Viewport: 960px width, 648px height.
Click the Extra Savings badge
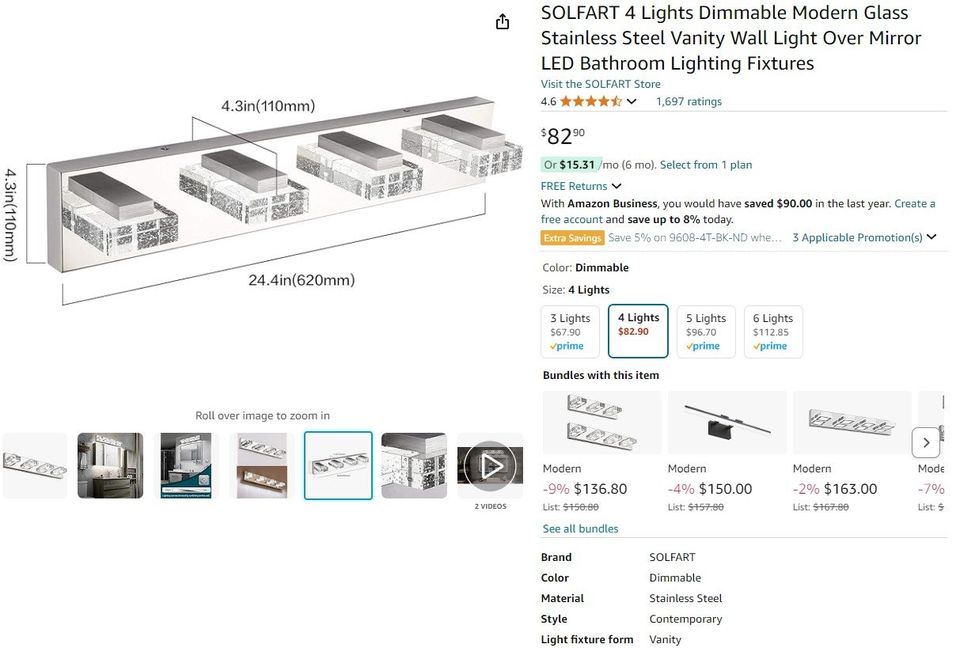click(573, 238)
